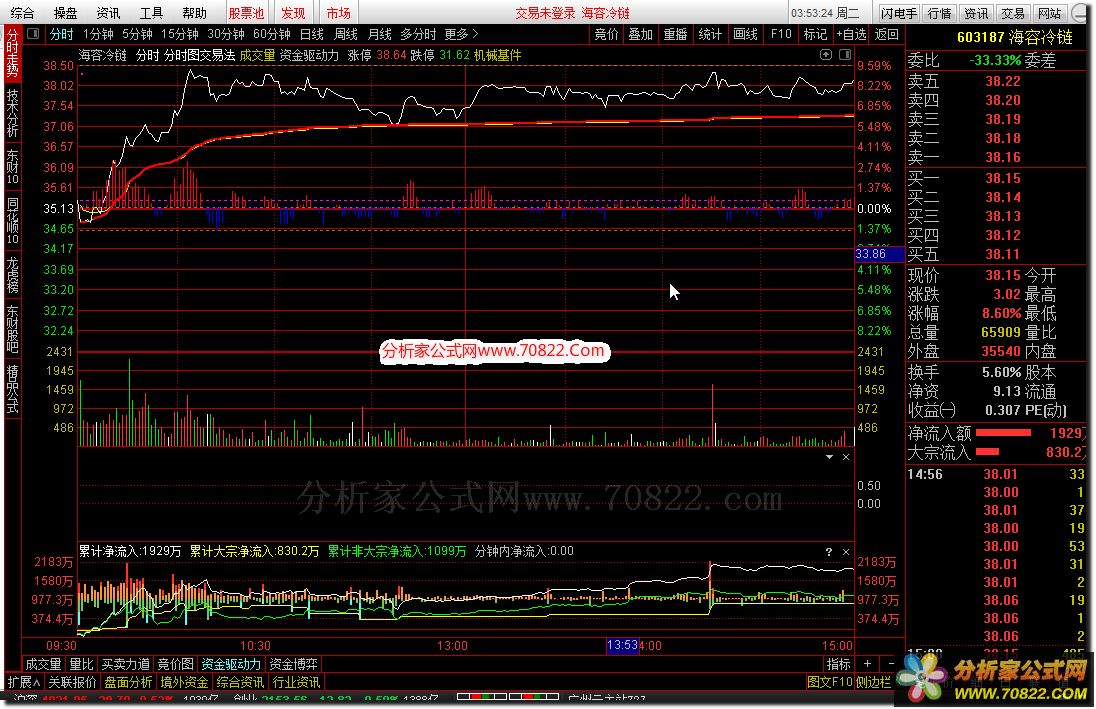
Task: Open 分时走势 in the left sidebar
Action: (13, 54)
